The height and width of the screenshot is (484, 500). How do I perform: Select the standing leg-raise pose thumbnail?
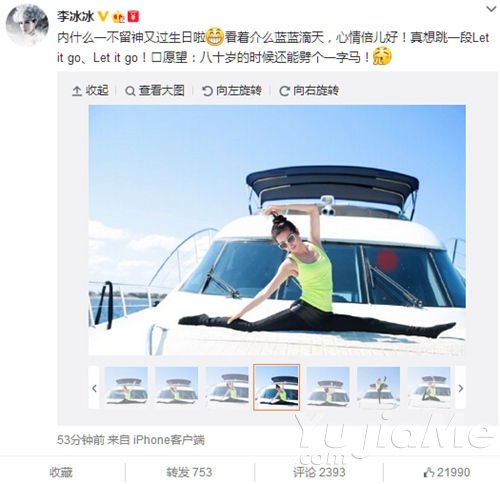[378, 387]
